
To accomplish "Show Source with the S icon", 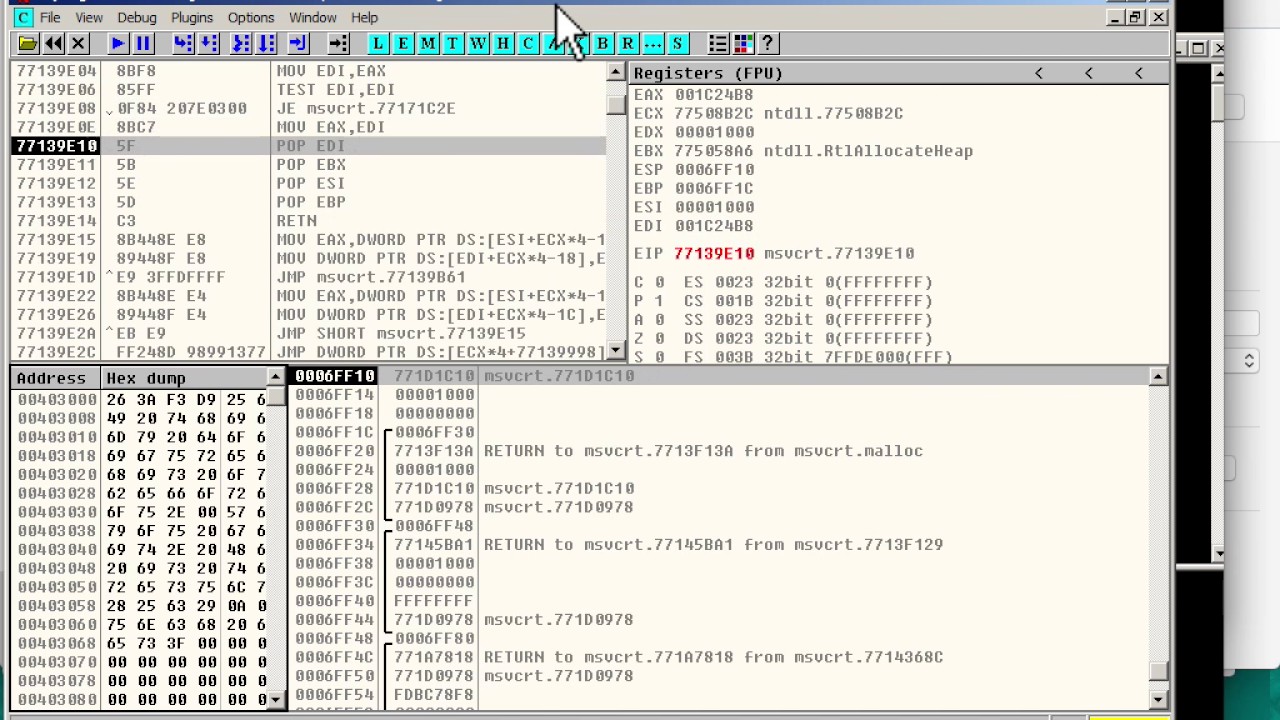I will pos(677,44).
